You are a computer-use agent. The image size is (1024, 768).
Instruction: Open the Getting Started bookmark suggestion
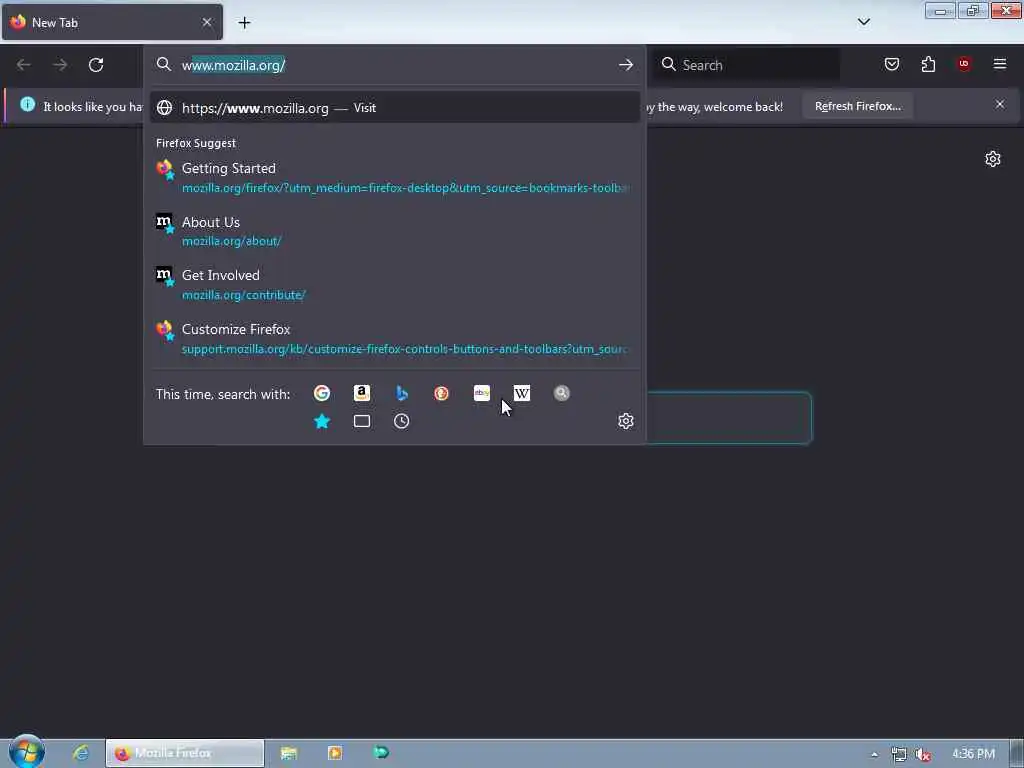[x=394, y=177]
